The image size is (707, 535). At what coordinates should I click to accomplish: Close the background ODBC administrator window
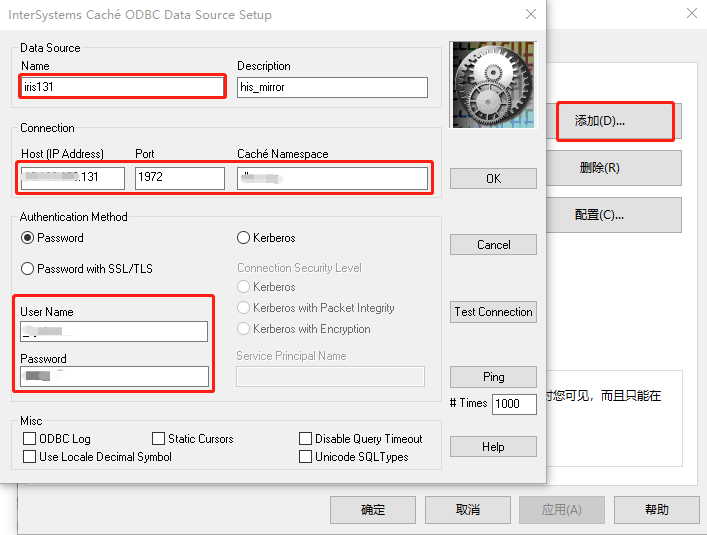pos(691,13)
